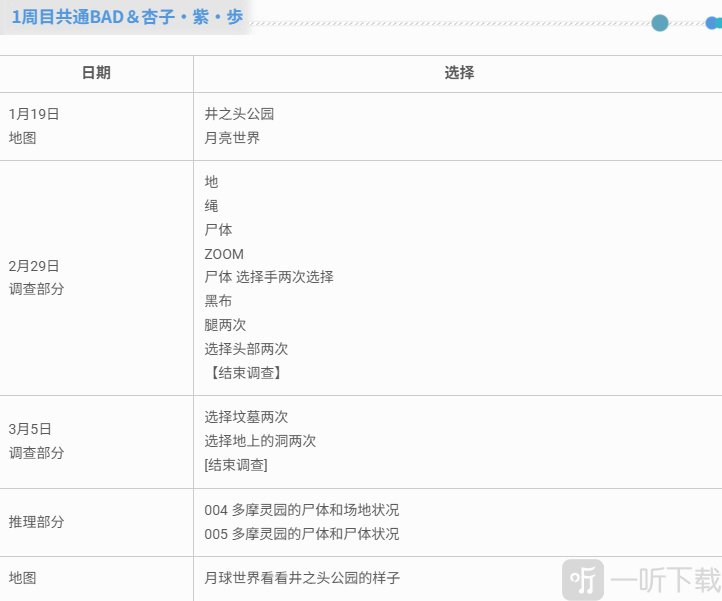Click the 黑布 entry

tap(218, 301)
